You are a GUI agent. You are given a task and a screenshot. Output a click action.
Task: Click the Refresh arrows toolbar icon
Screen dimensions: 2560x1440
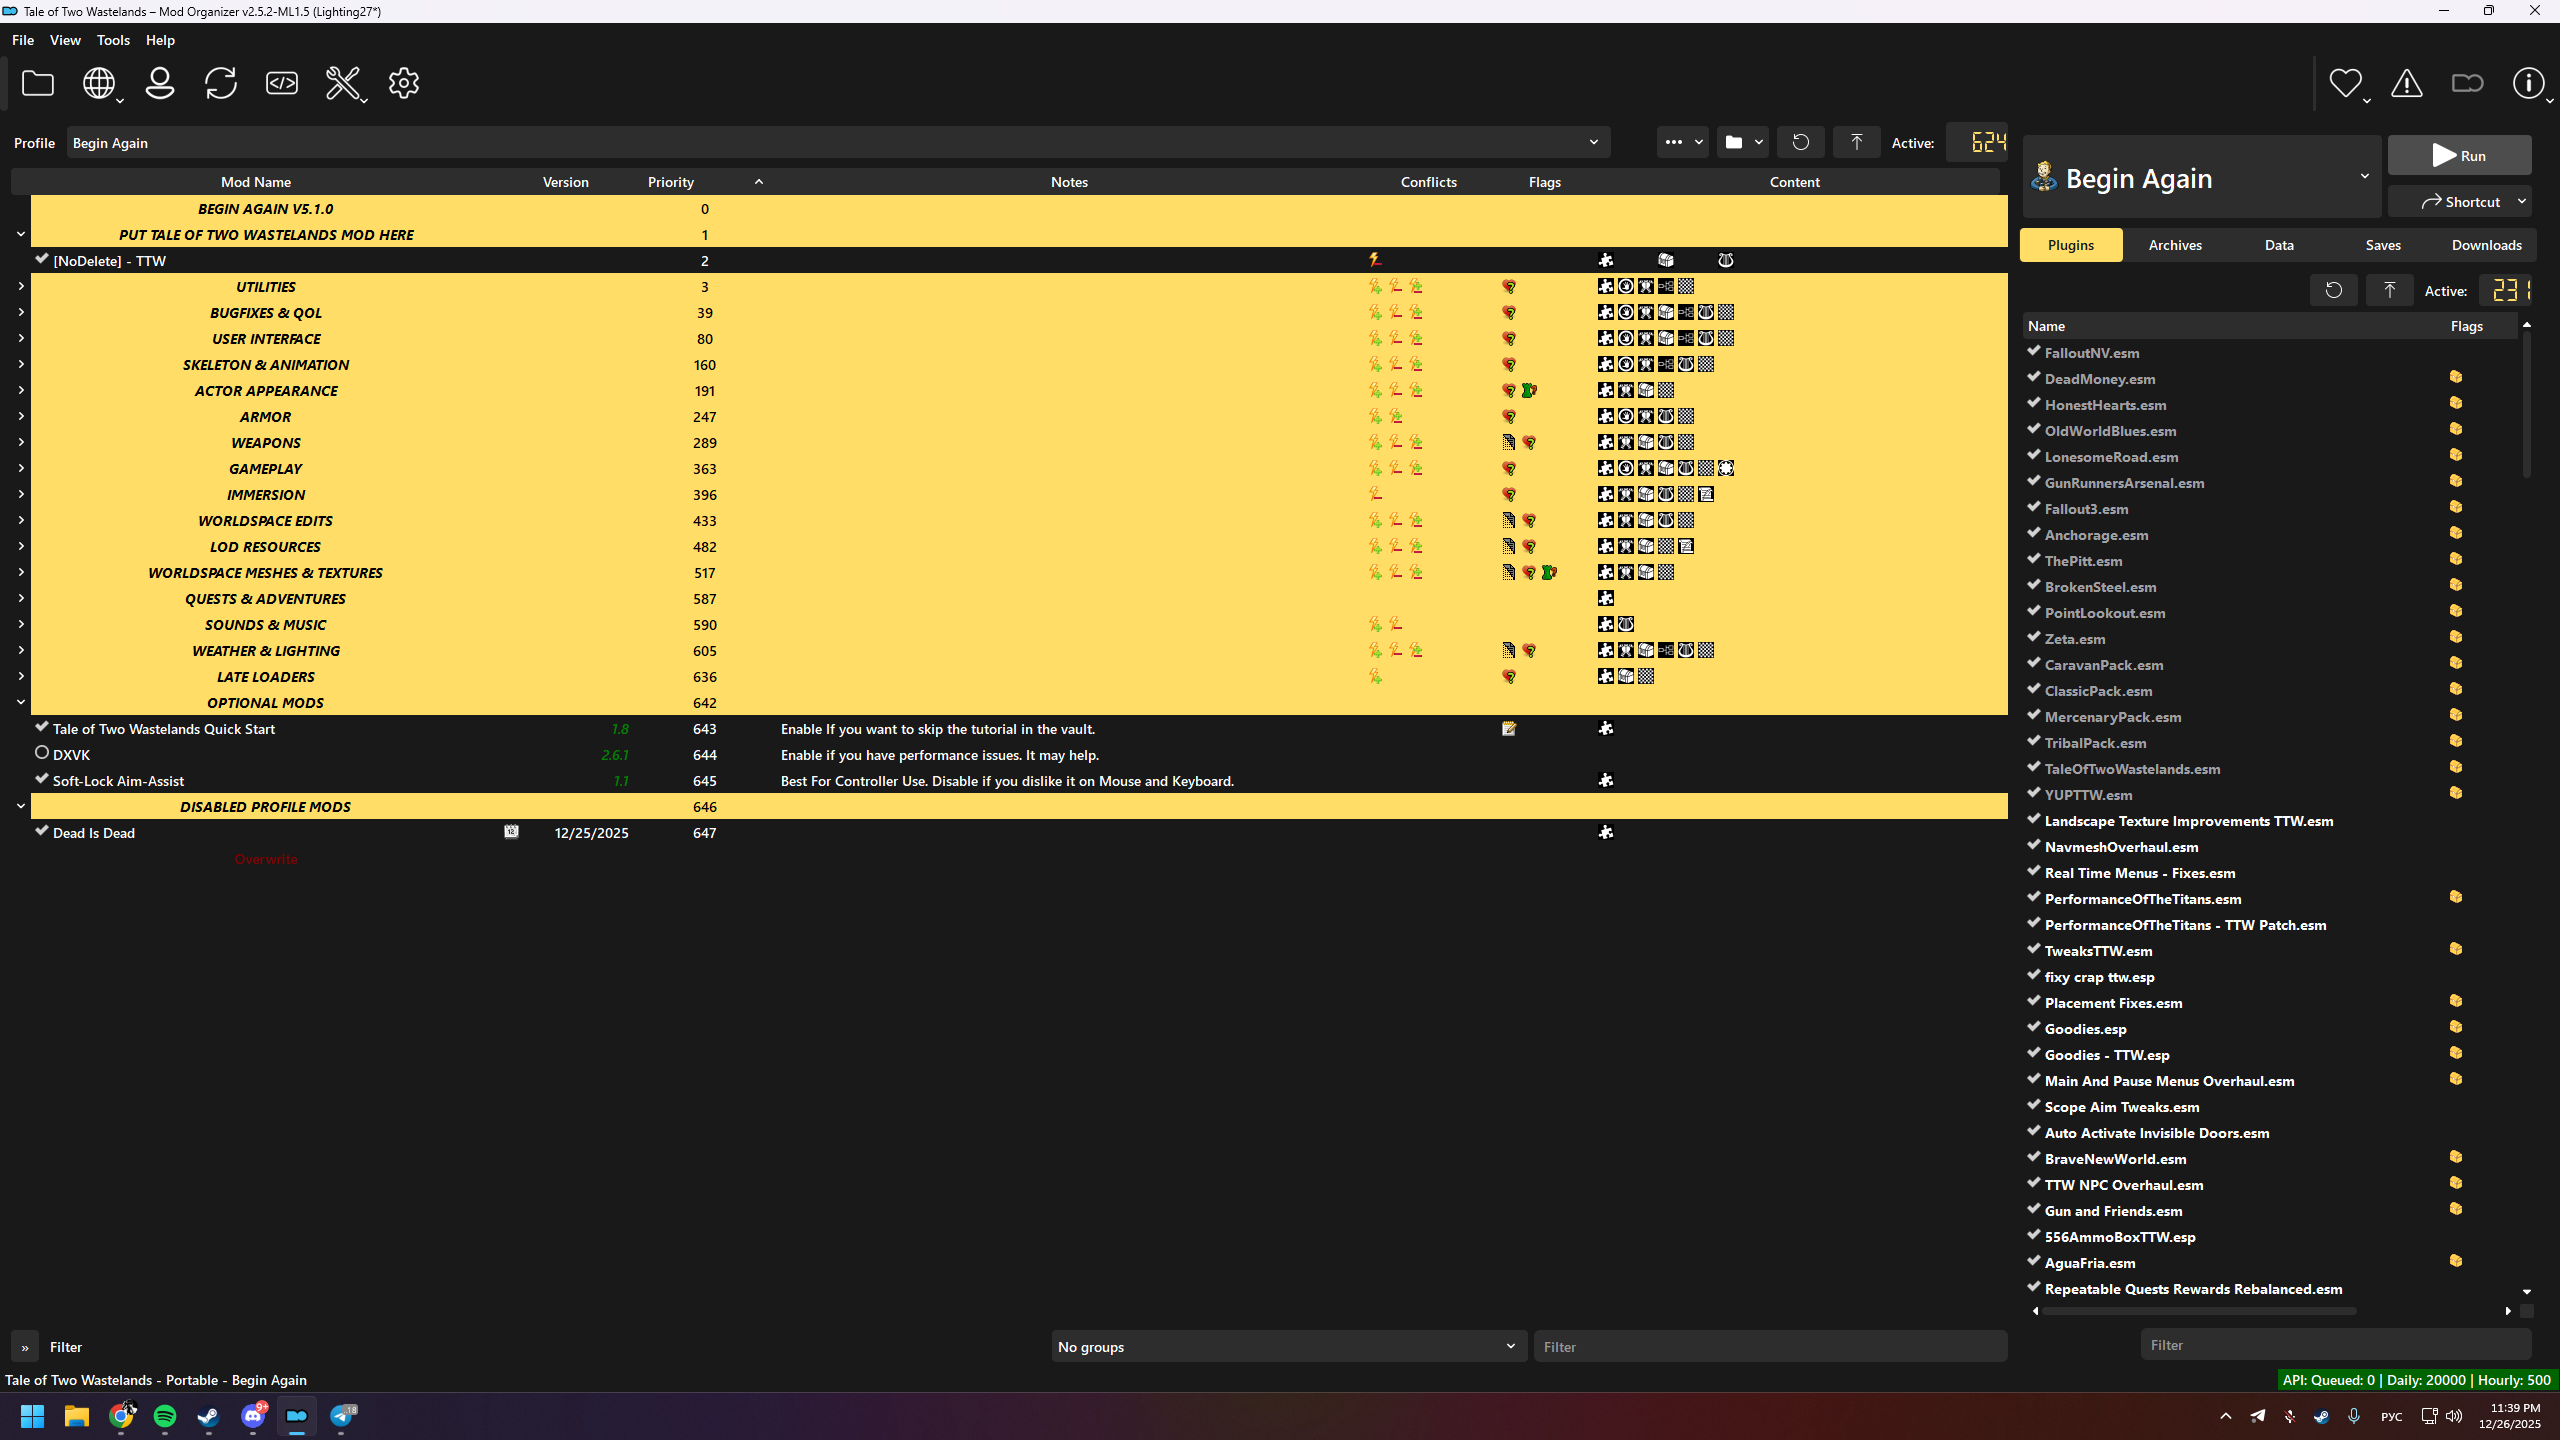pyautogui.click(x=221, y=84)
